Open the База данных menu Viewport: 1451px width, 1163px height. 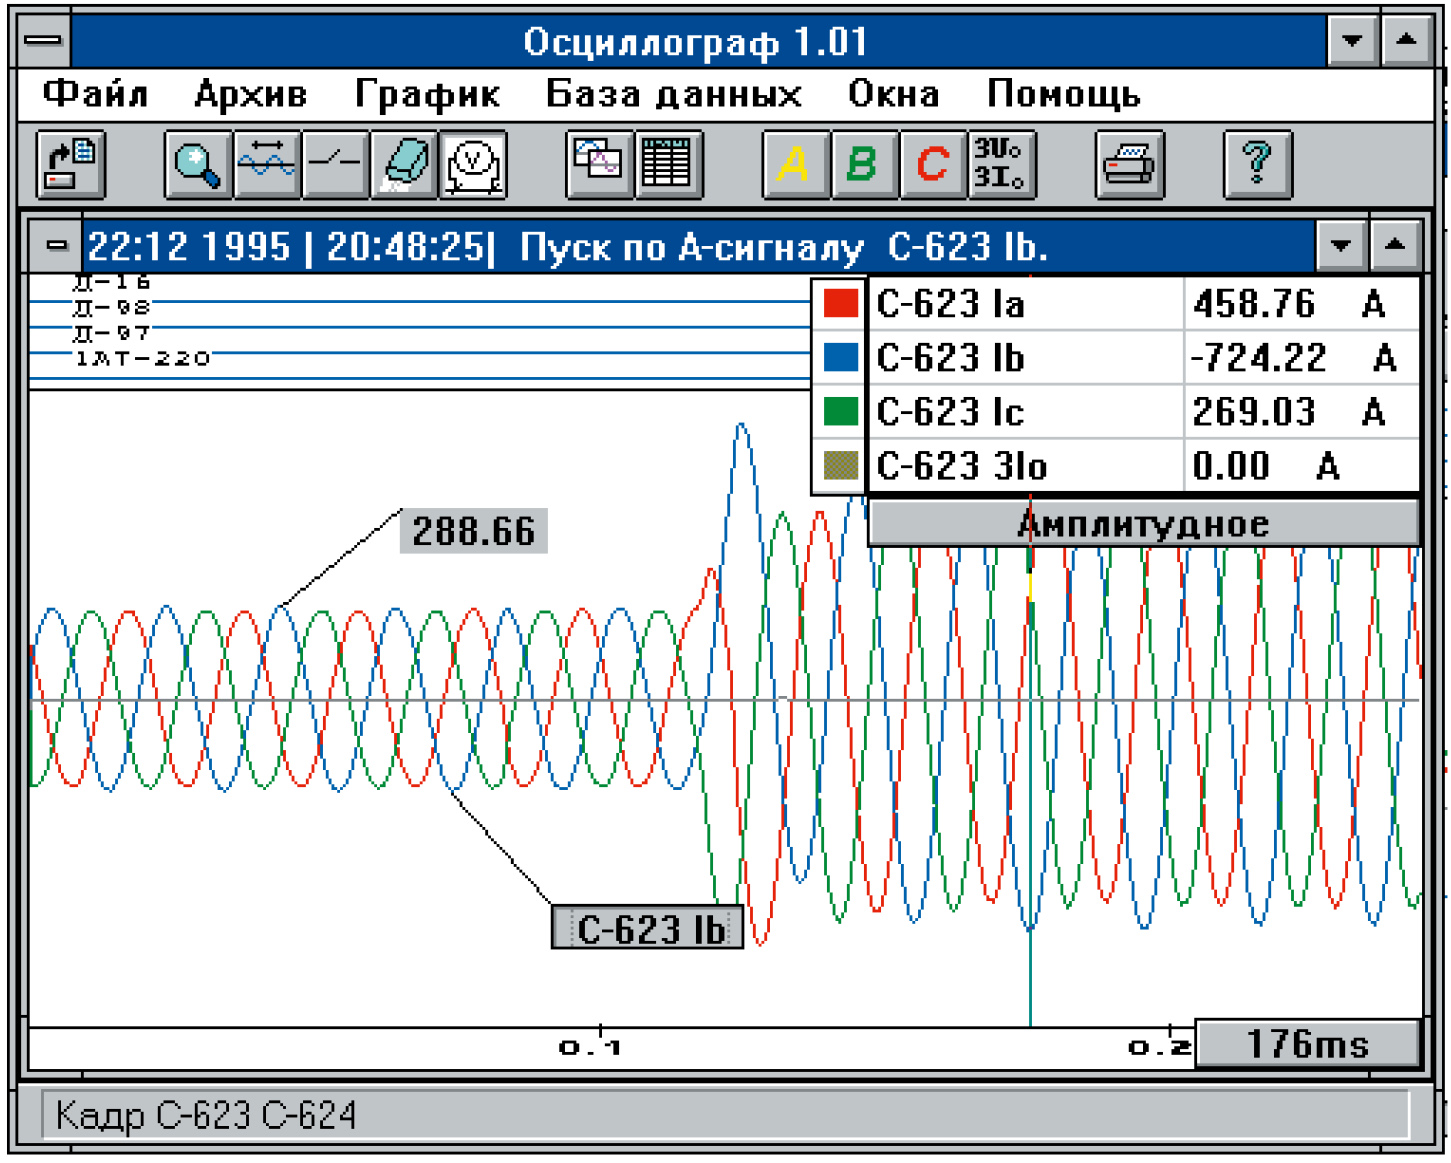point(673,95)
